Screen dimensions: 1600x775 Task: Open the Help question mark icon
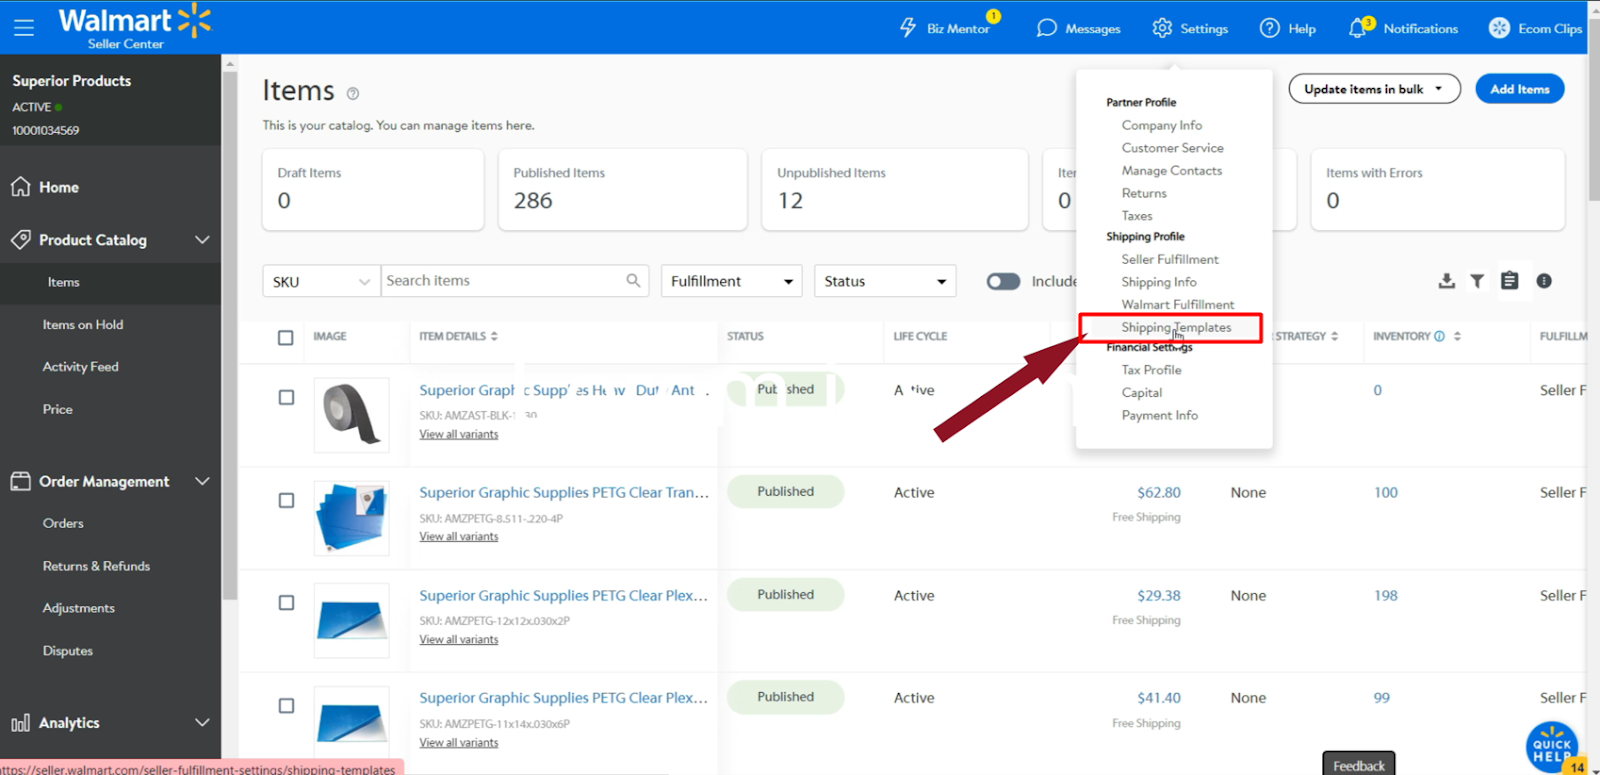click(1269, 28)
